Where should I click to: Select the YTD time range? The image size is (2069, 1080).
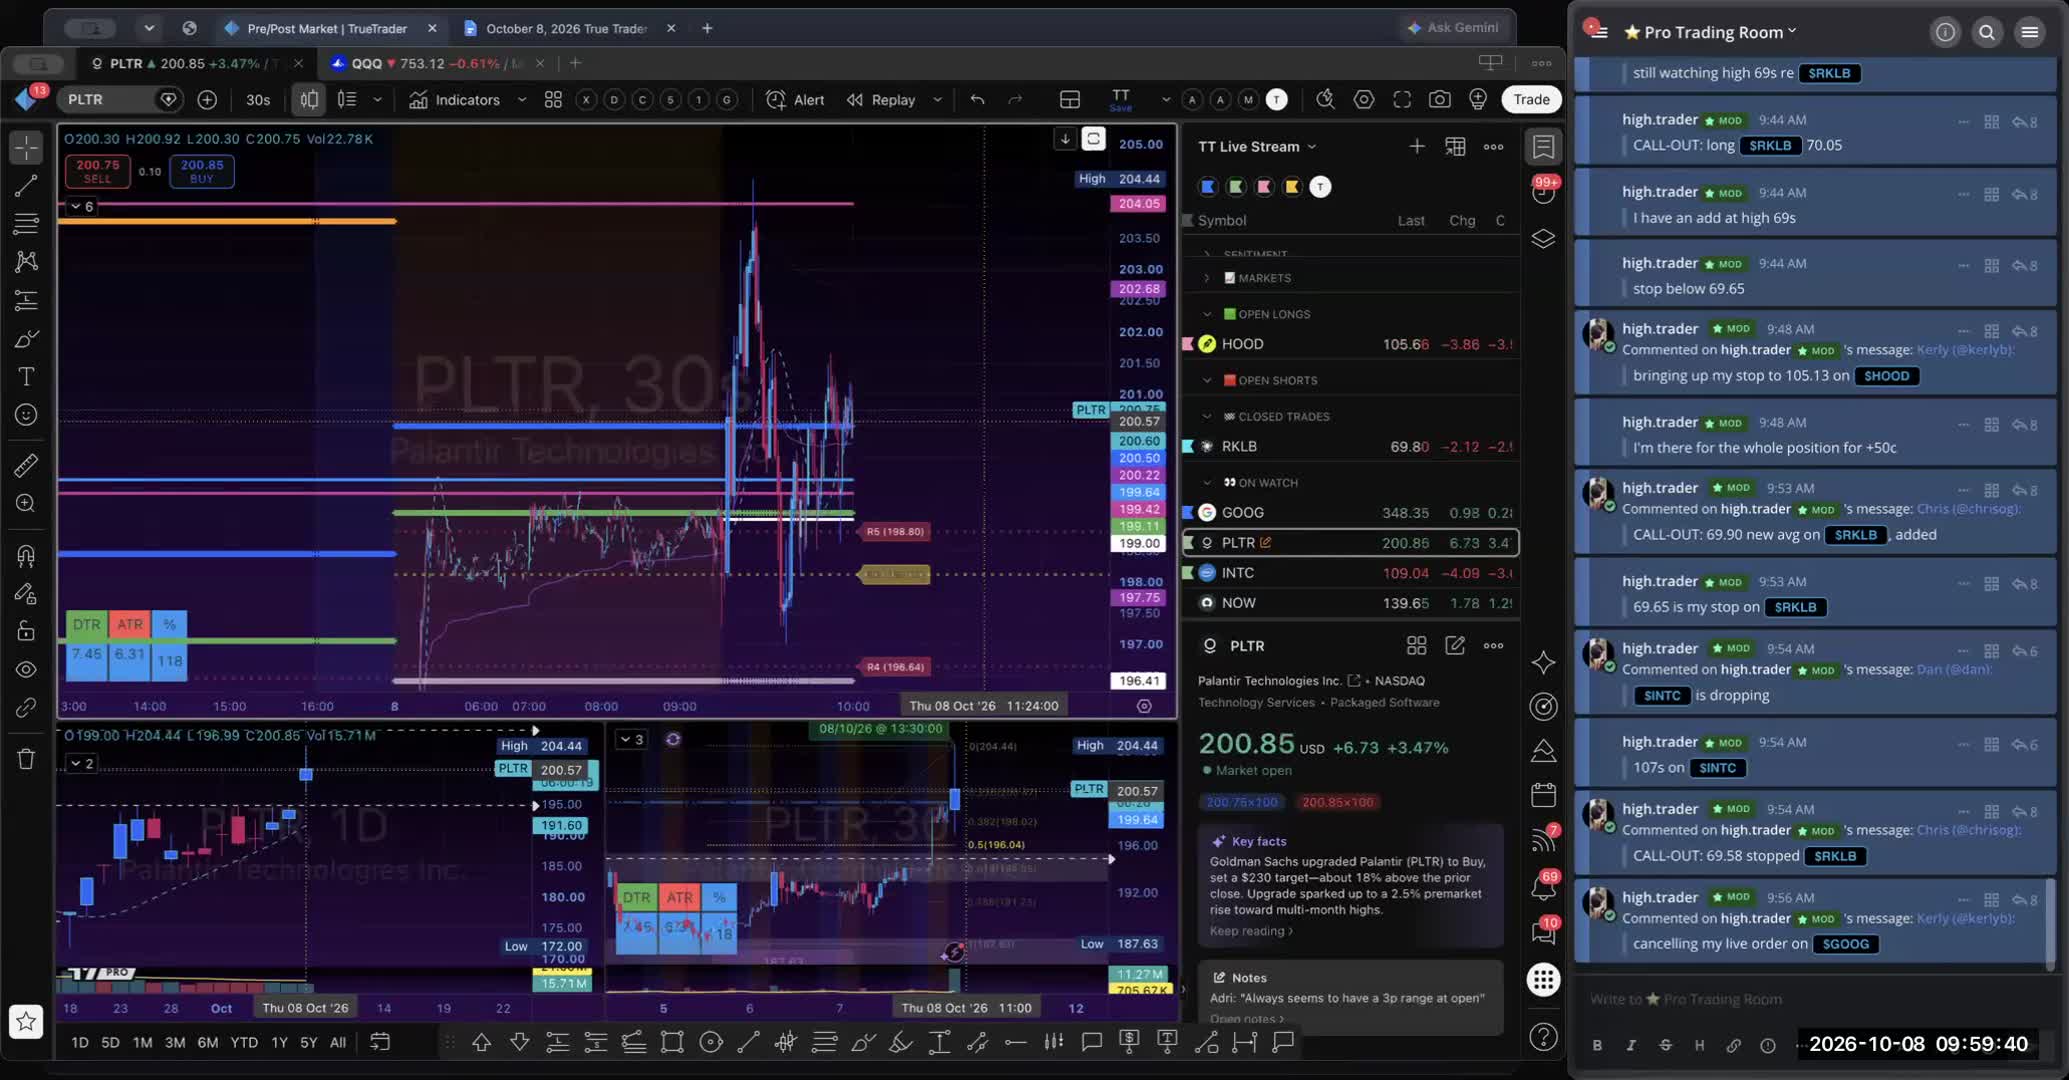point(243,1042)
